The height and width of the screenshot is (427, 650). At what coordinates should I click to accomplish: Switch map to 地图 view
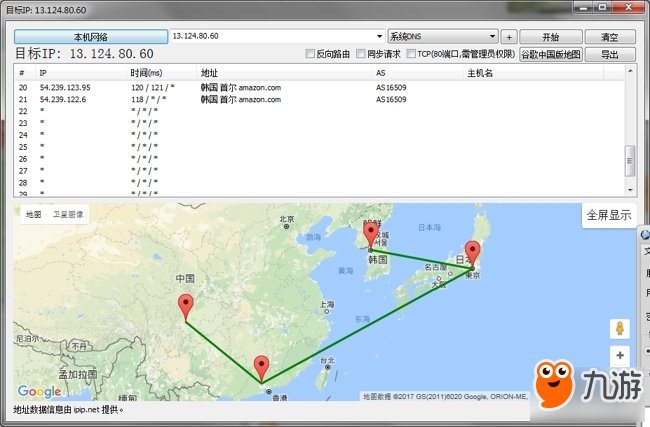(x=34, y=214)
